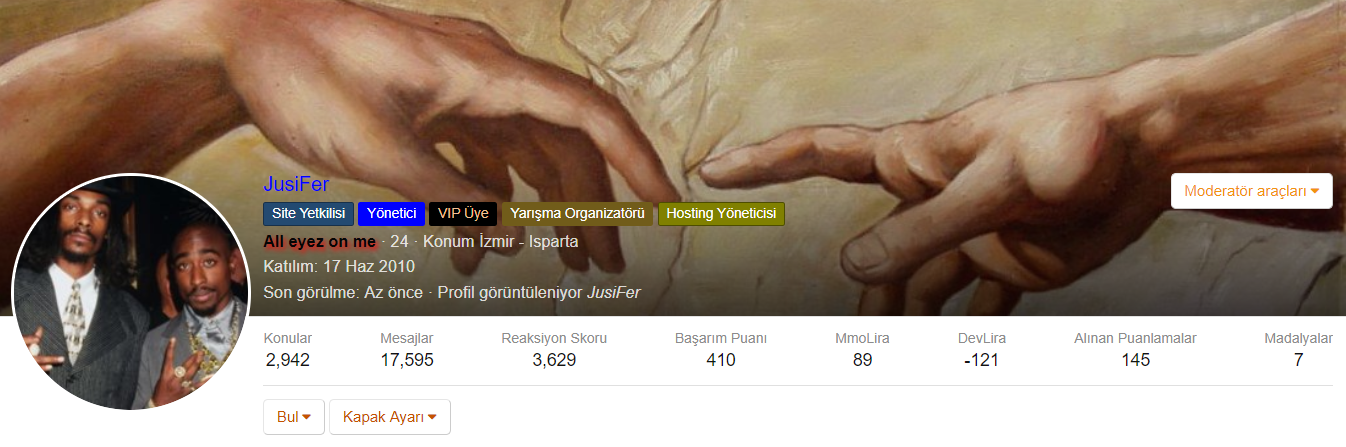View the Madalyalar count 7
This screenshot has height=447, width=1346.
[x=1298, y=360]
